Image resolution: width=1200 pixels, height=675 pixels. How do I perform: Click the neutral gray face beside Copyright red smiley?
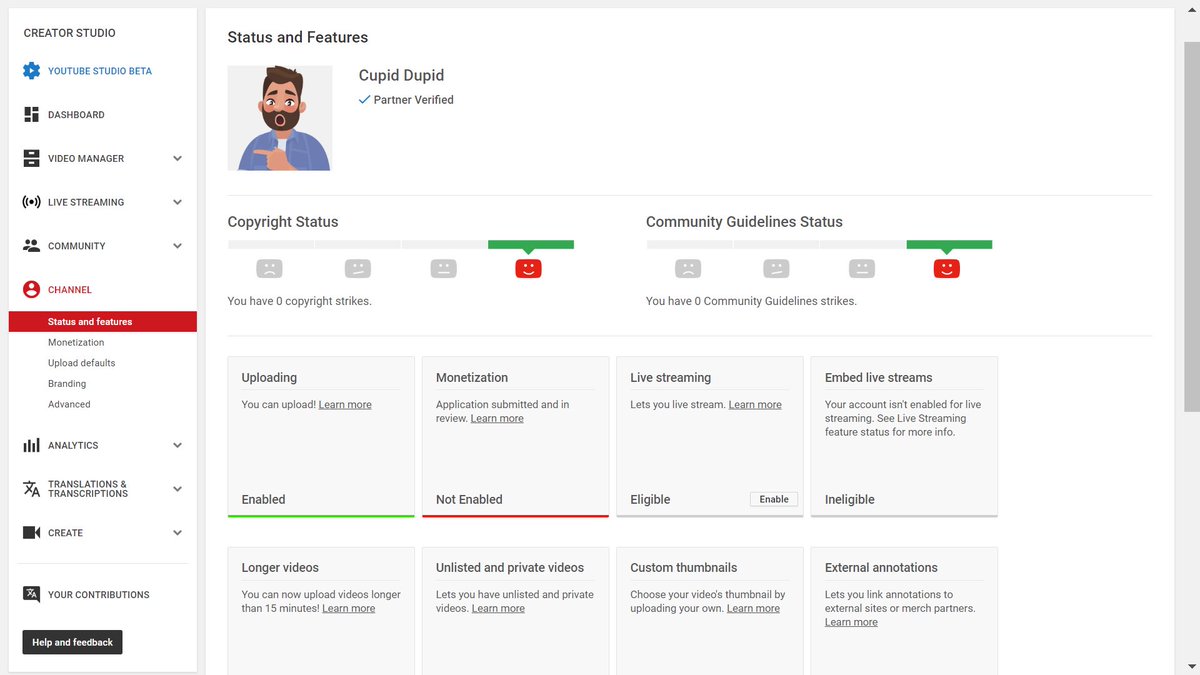click(444, 268)
